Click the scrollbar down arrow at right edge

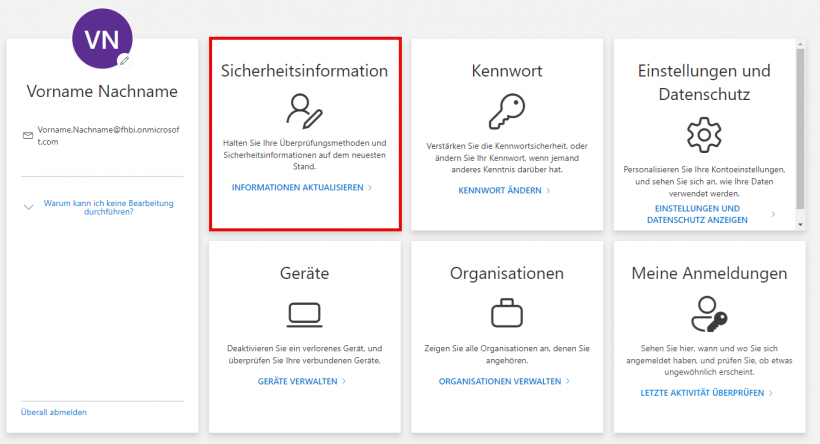[x=800, y=225]
